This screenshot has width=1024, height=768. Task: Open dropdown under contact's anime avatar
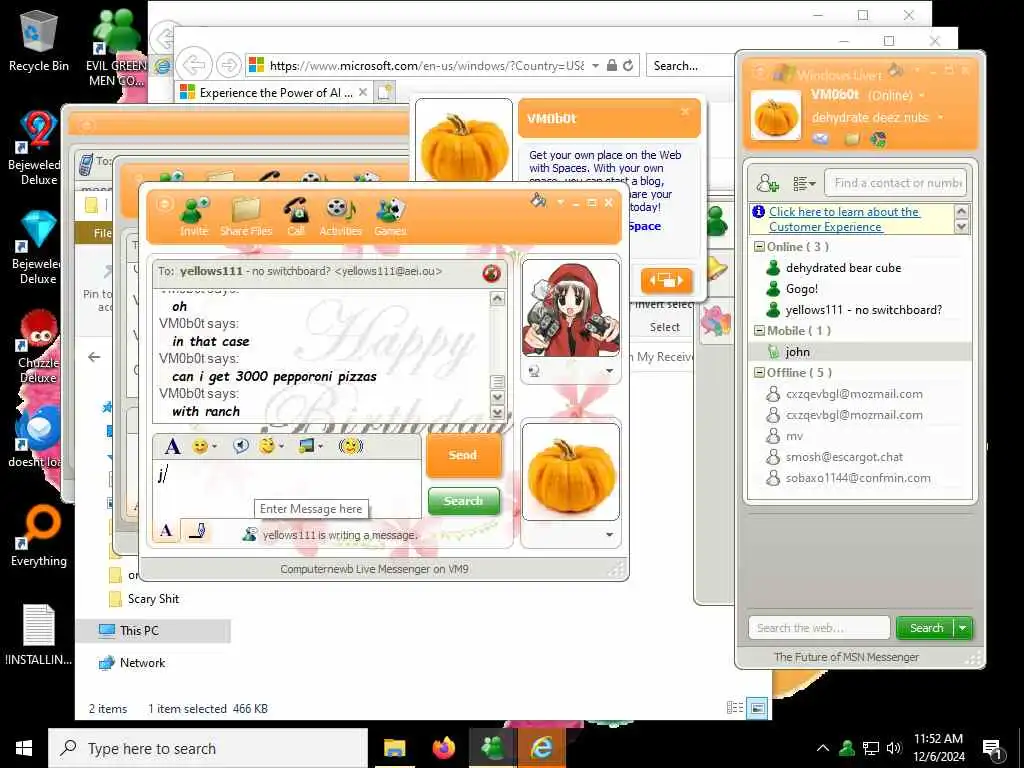tap(609, 371)
